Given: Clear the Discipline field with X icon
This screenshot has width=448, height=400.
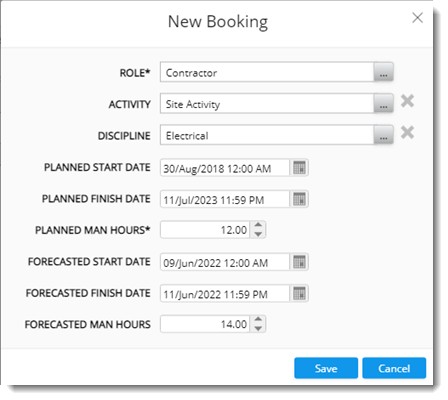Looking at the screenshot, I should coord(407,132).
